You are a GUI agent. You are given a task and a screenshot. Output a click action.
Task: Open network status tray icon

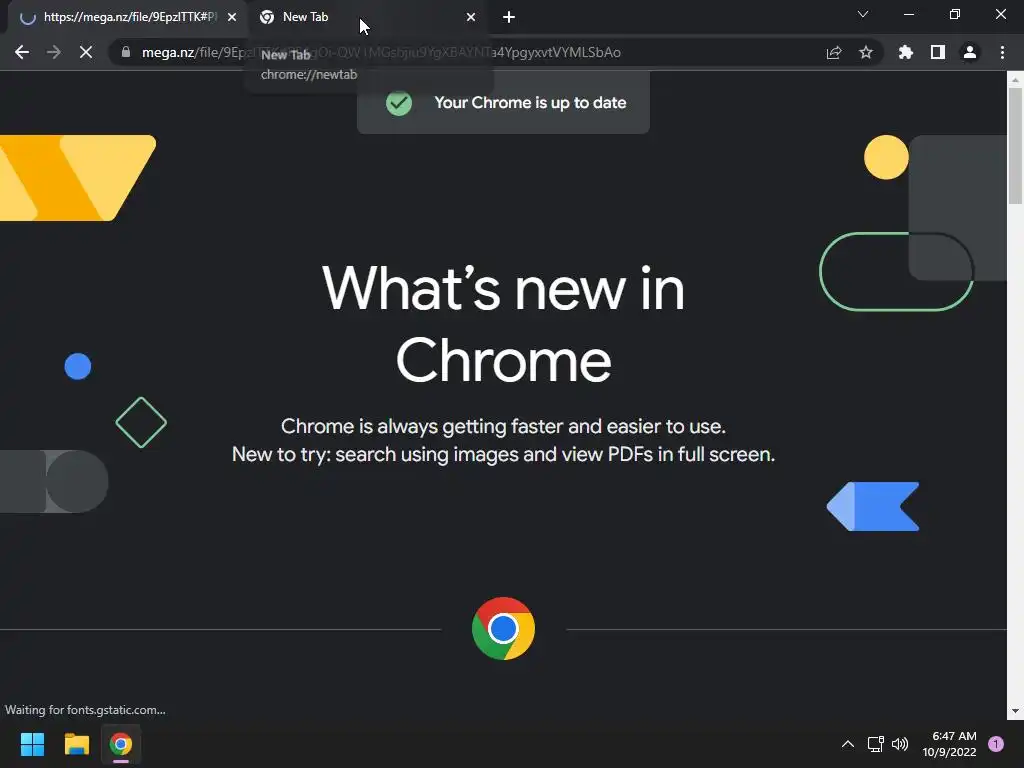coord(875,744)
